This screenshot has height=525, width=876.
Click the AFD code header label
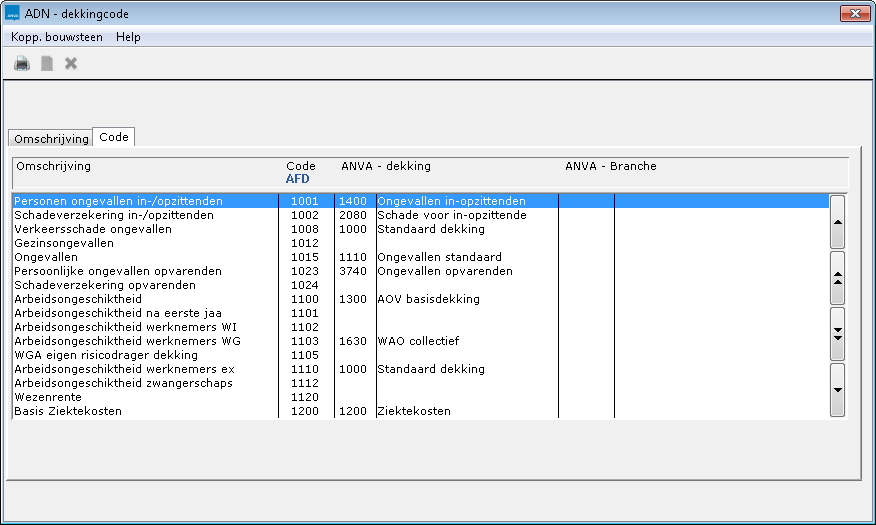coord(298,179)
